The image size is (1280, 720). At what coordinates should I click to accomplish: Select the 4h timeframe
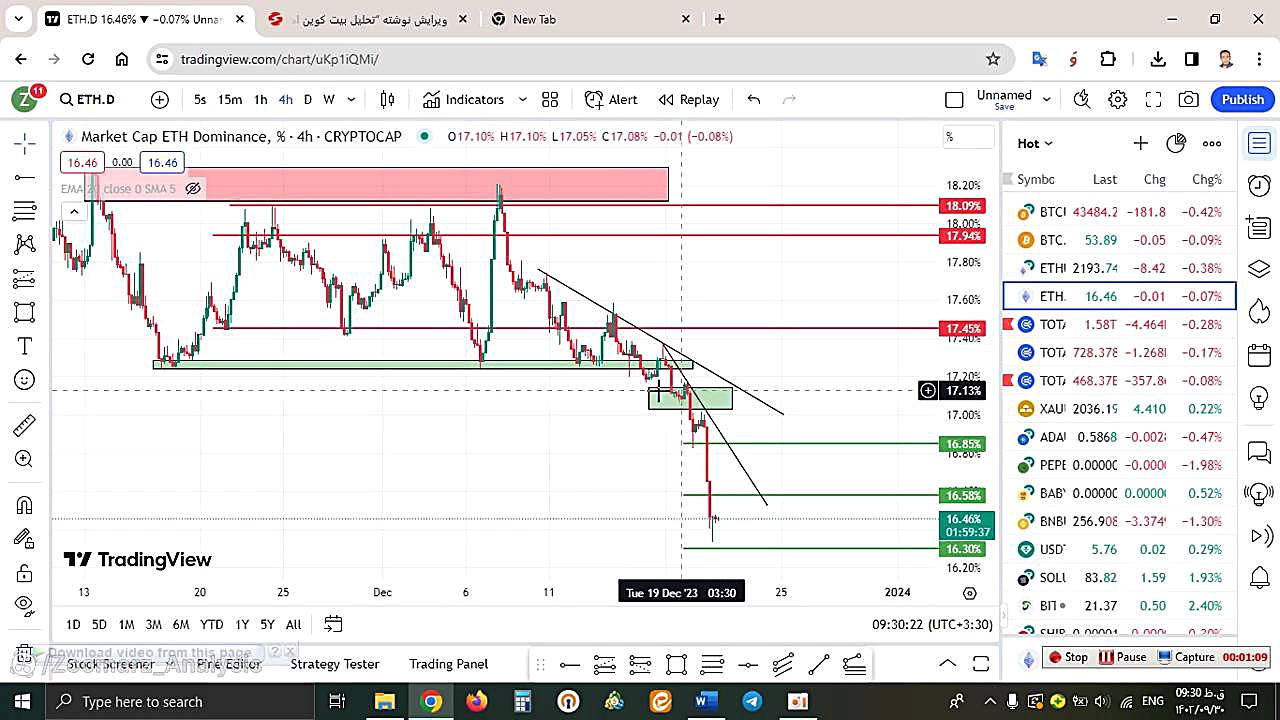point(286,99)
